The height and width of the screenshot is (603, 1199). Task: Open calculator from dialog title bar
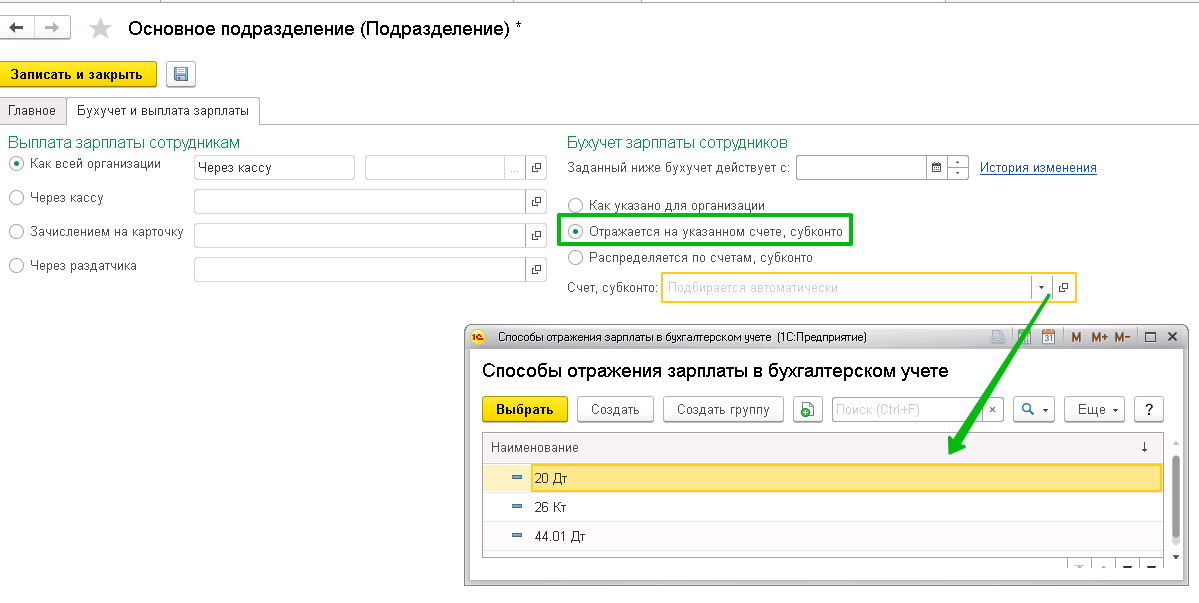coord(1023,337)
